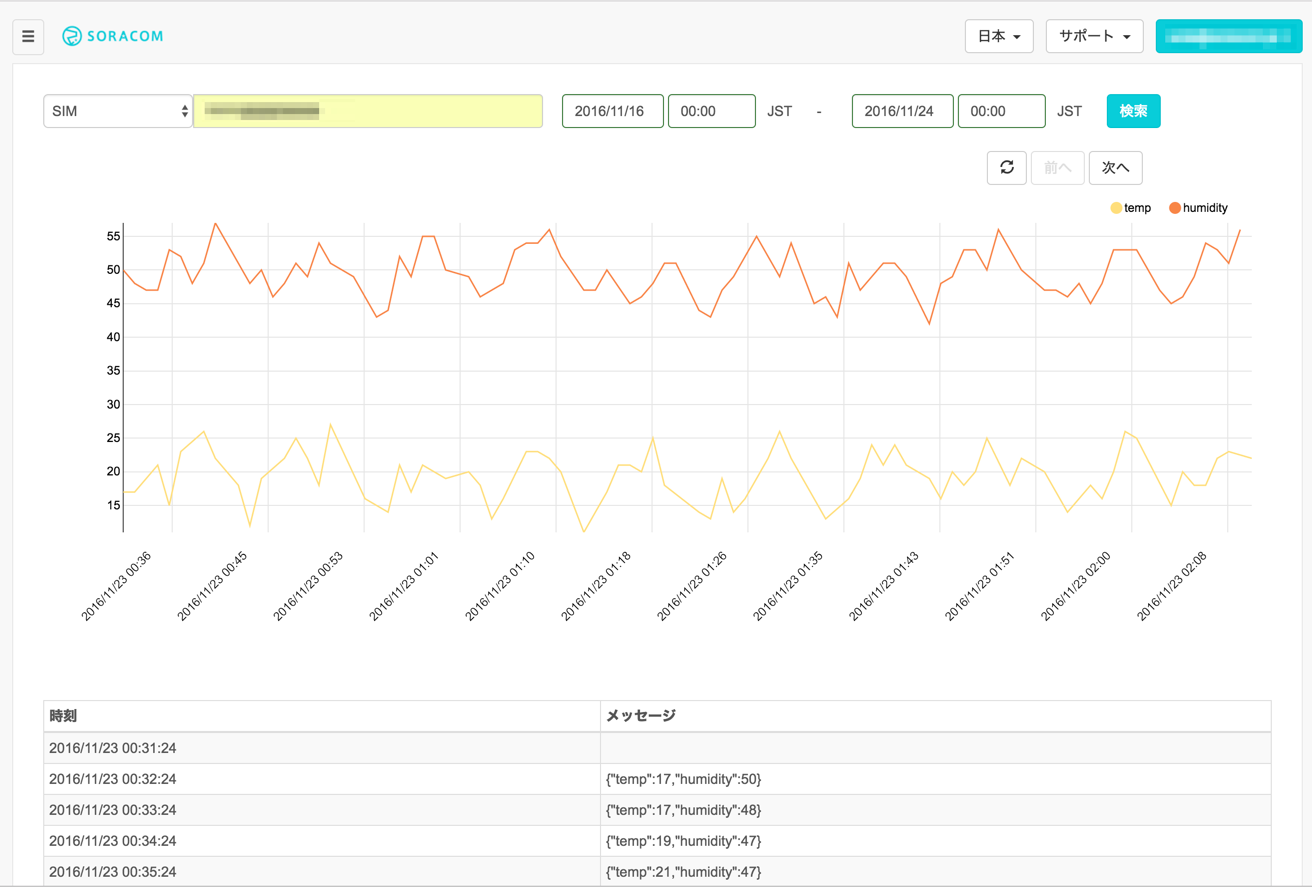Click the 時刻 column header

tap(322, 716)
